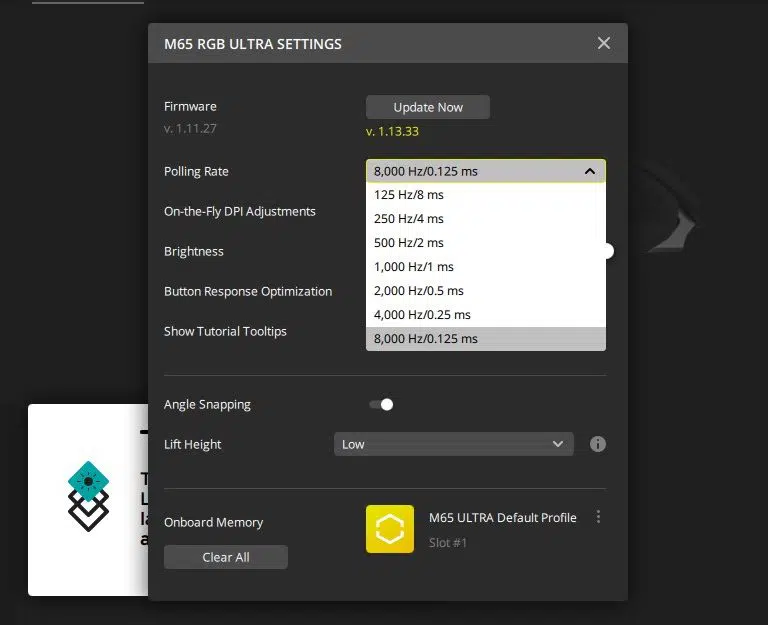Open the Lift Height dropdown
The image size is (768, 625).
tap(453, 444)
